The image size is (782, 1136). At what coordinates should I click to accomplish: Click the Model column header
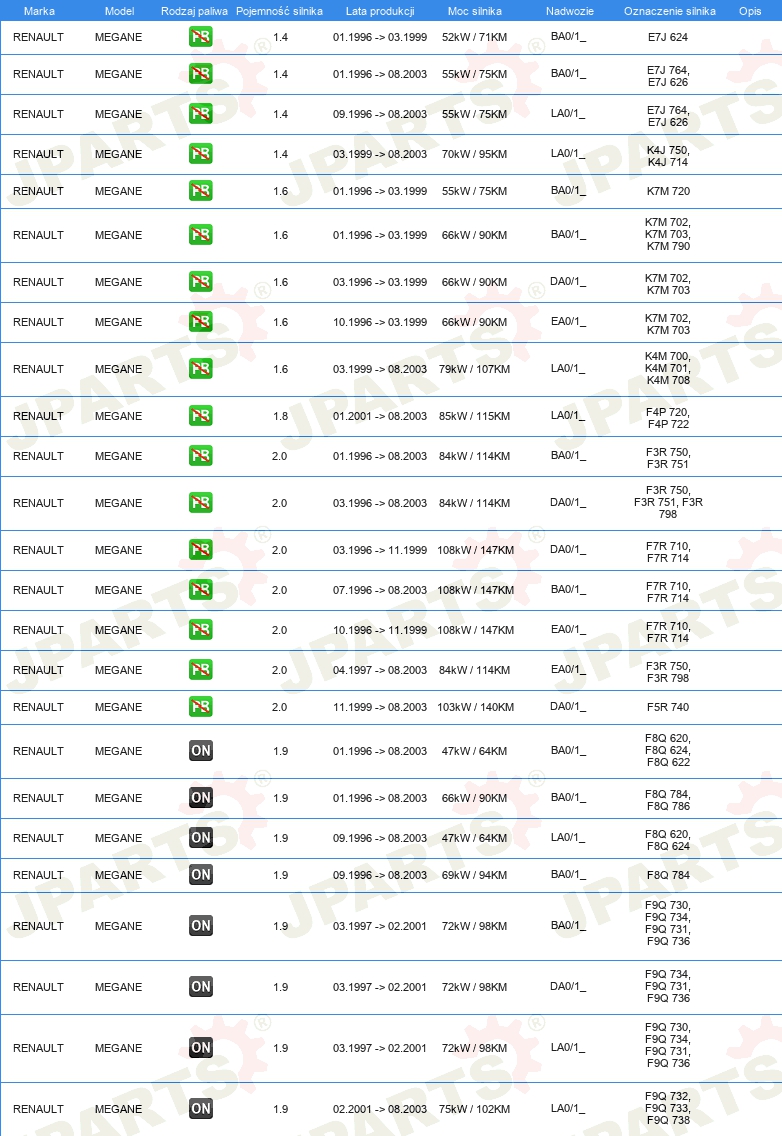coord(120,11)
